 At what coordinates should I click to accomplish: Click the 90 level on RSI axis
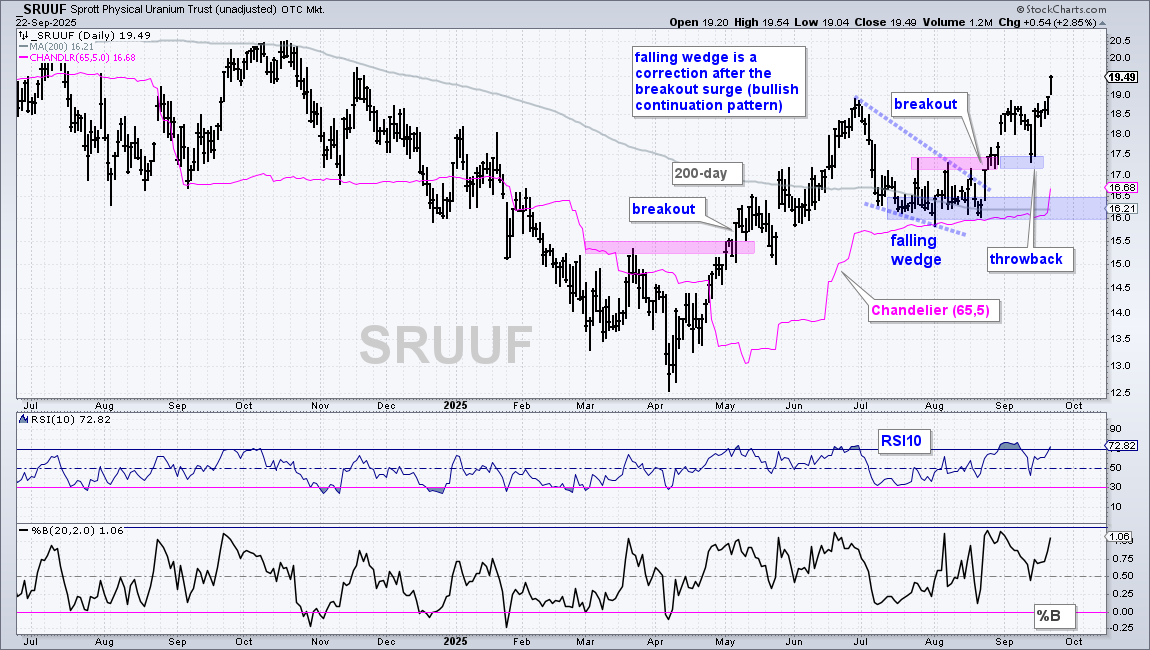[1115, 429]
